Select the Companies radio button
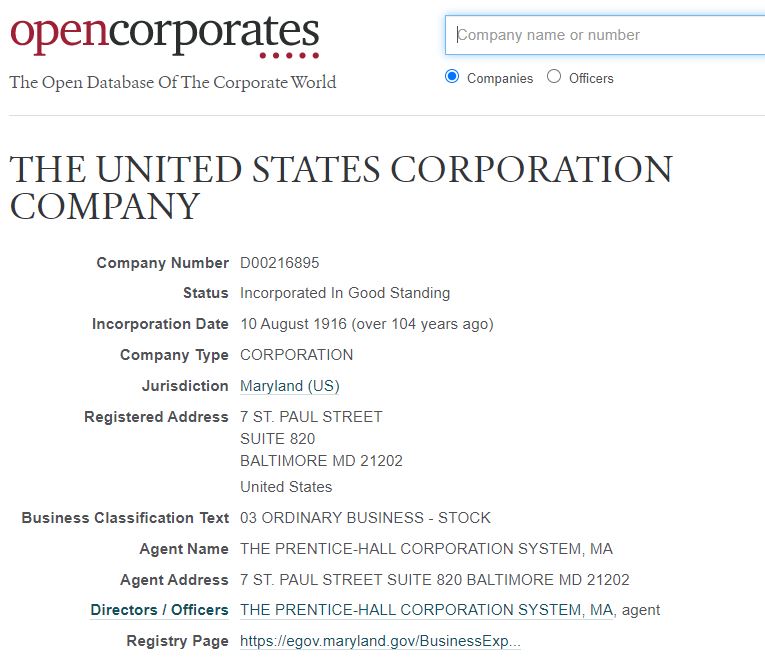765x669 pixels. [x=452, y=77]
